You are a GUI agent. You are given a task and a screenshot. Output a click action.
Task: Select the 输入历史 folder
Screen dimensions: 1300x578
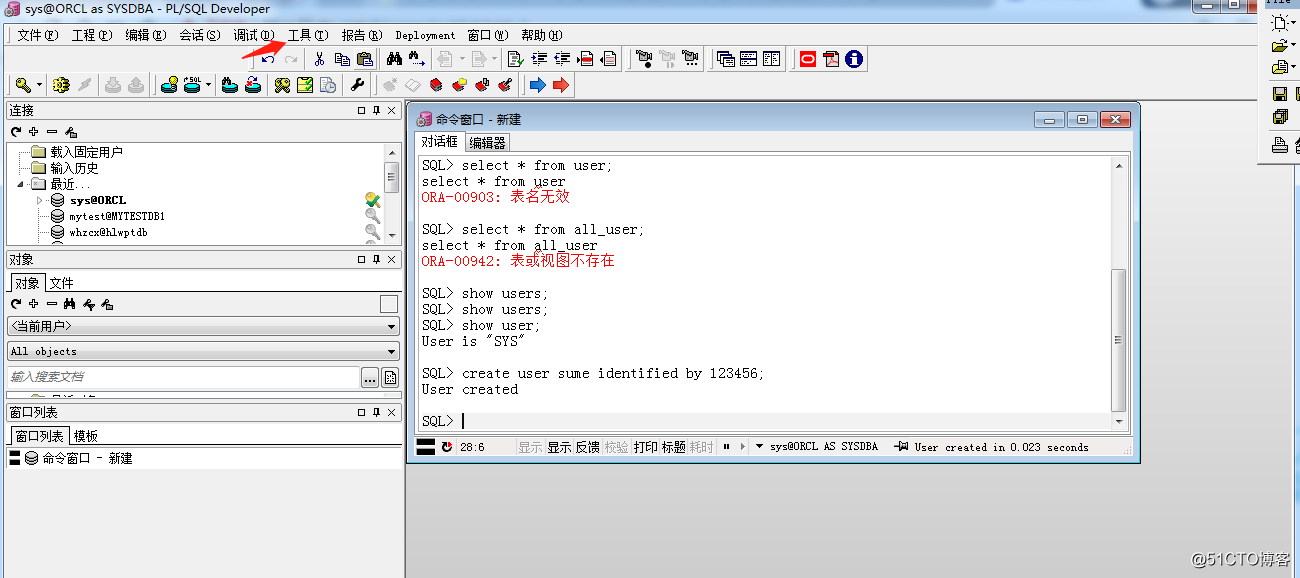coord(75,168)
